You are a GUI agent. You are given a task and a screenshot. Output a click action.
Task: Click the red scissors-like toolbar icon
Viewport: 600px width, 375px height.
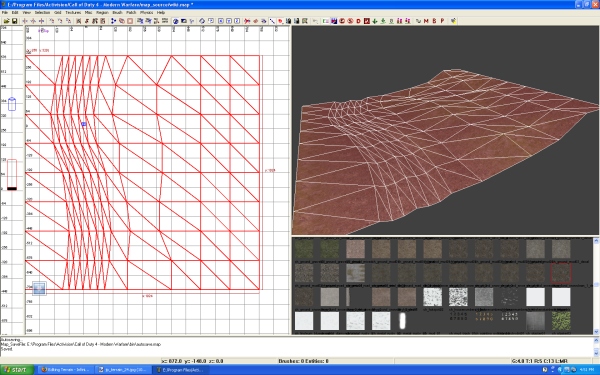pyautogui.click(x=247, y=21)
